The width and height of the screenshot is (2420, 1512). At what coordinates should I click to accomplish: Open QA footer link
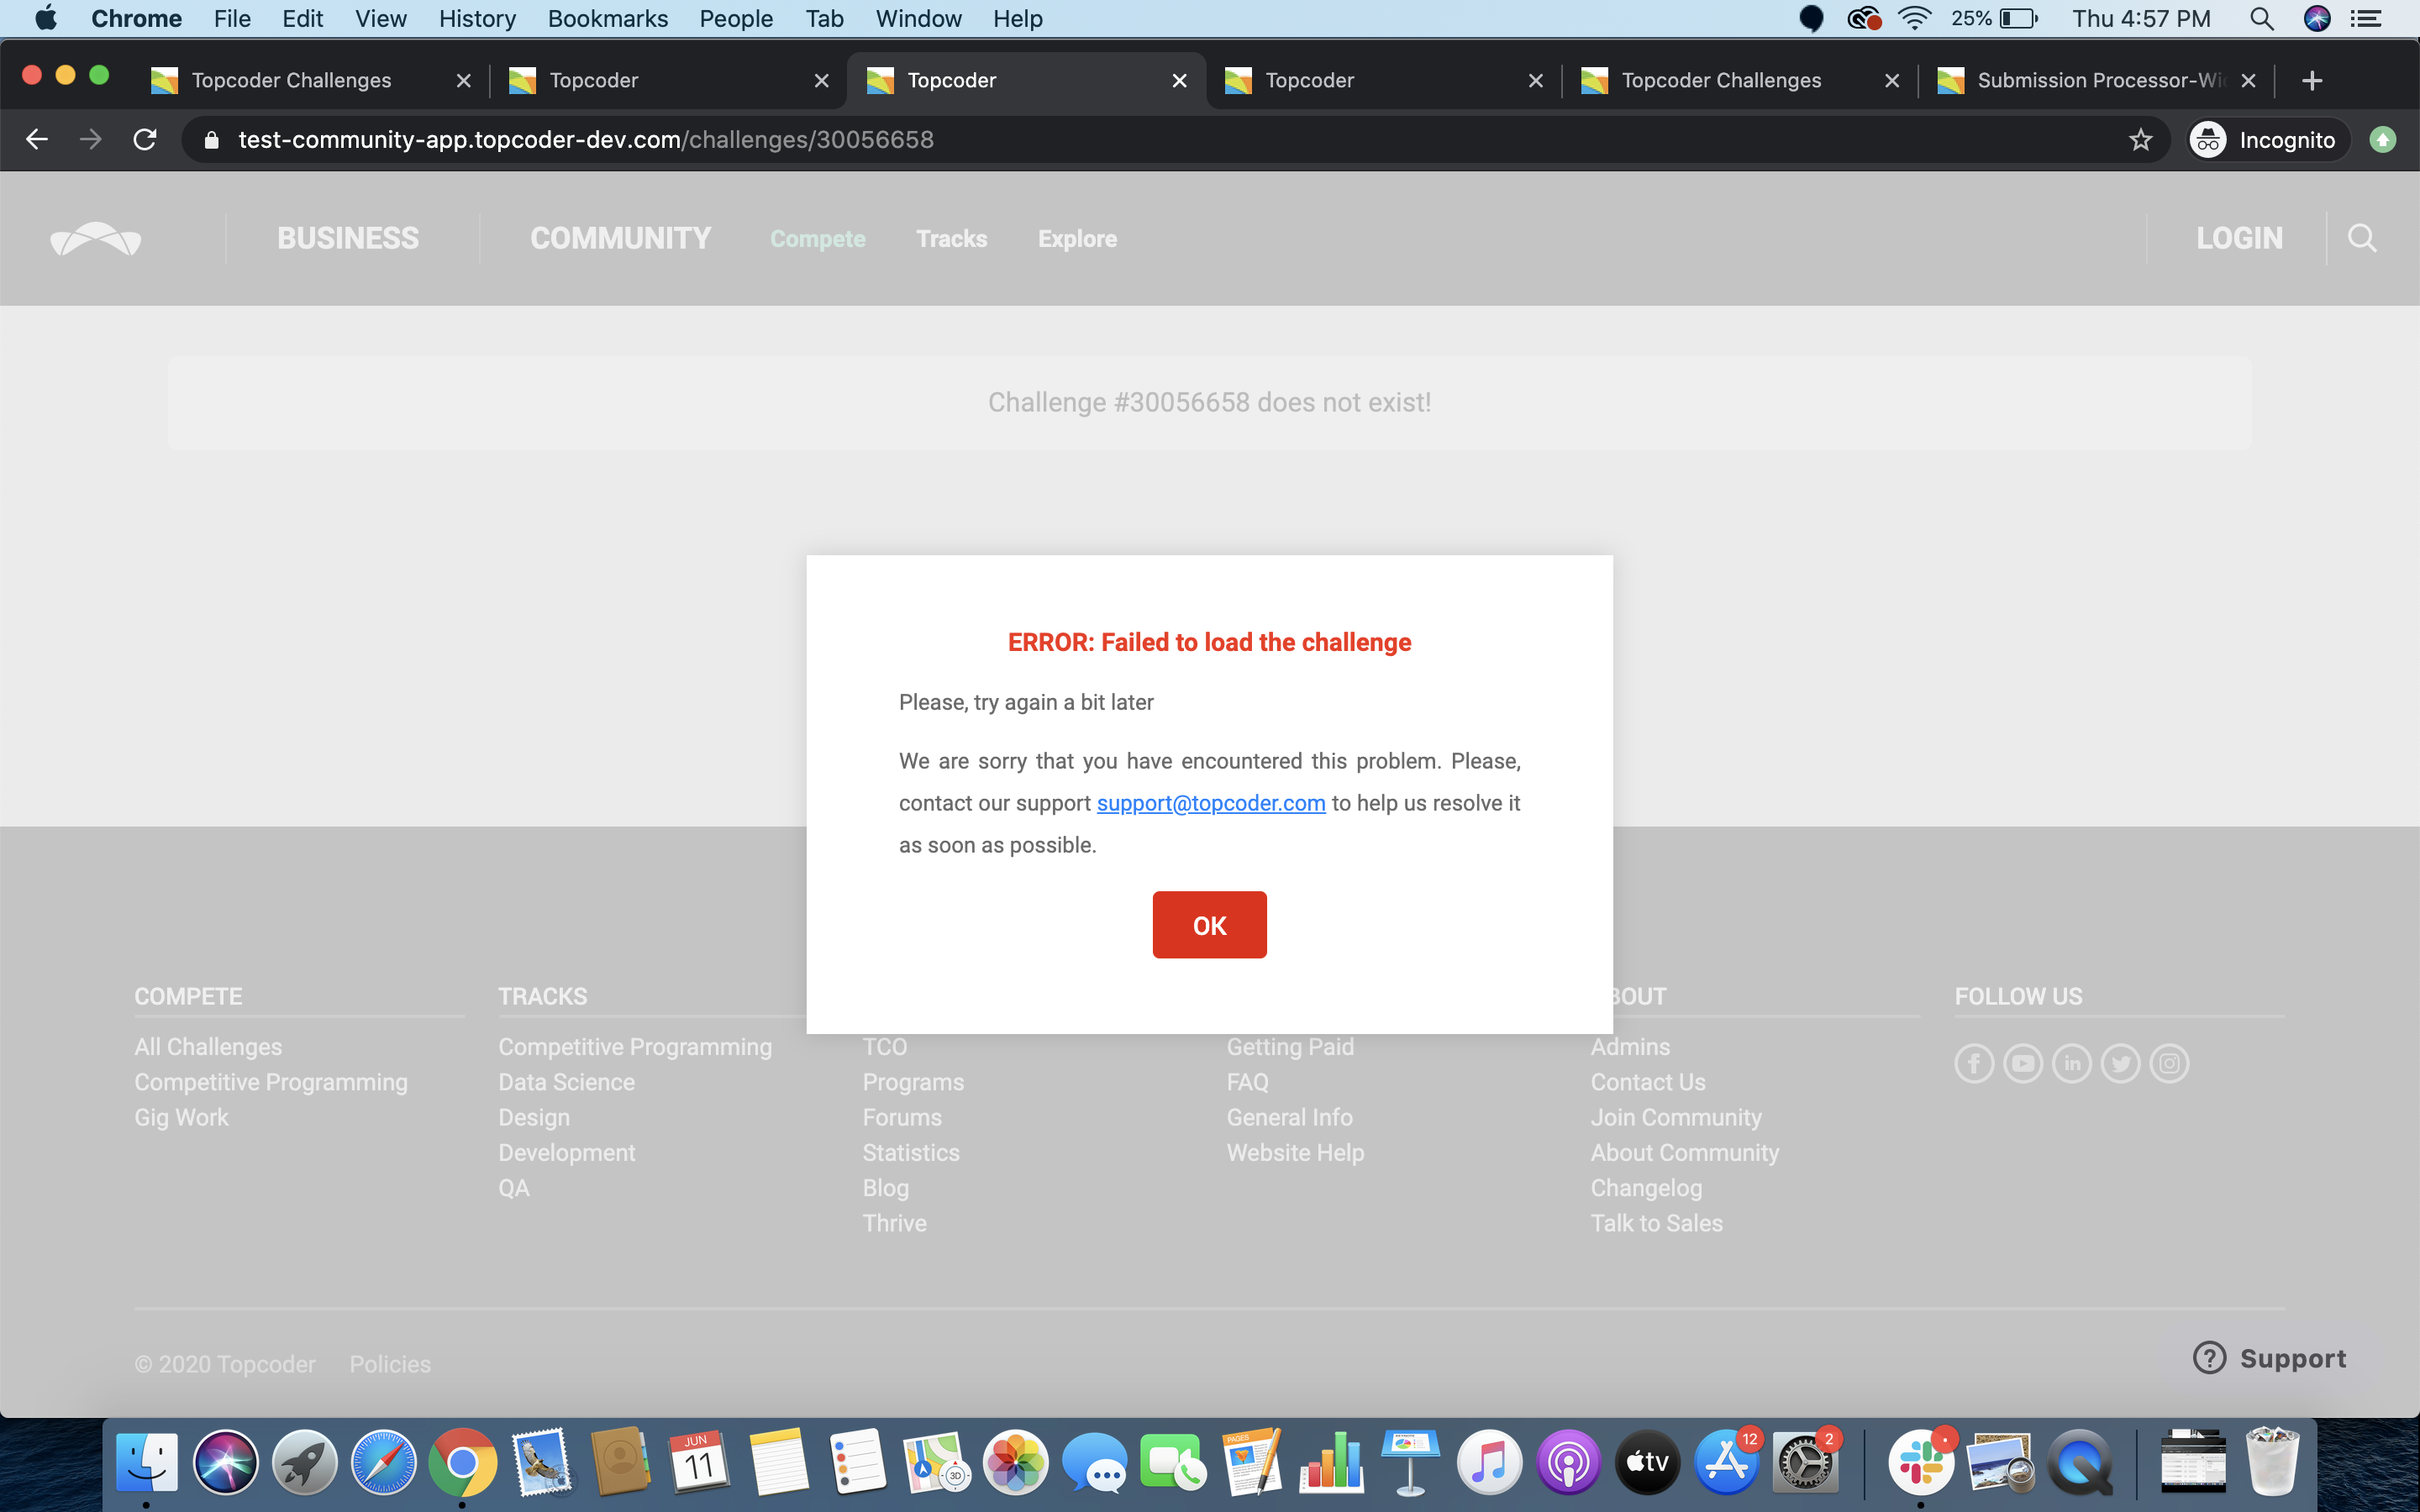click(514, 1188)
